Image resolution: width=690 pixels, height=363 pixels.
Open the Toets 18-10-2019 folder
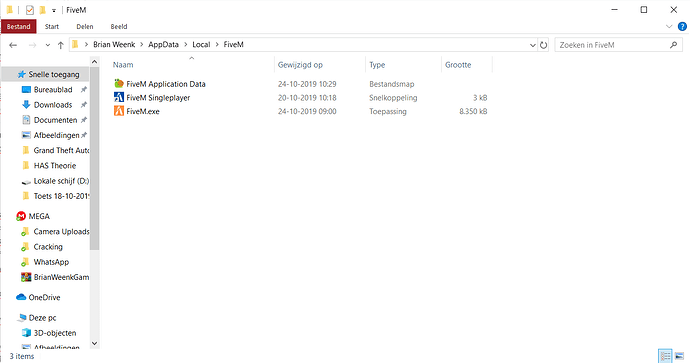61,196
